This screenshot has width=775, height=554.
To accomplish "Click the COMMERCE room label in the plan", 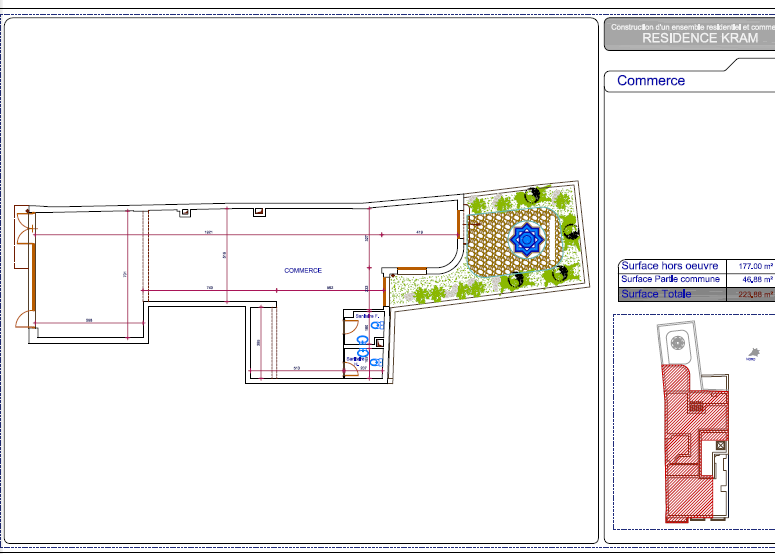I will [x=303, y=271].
